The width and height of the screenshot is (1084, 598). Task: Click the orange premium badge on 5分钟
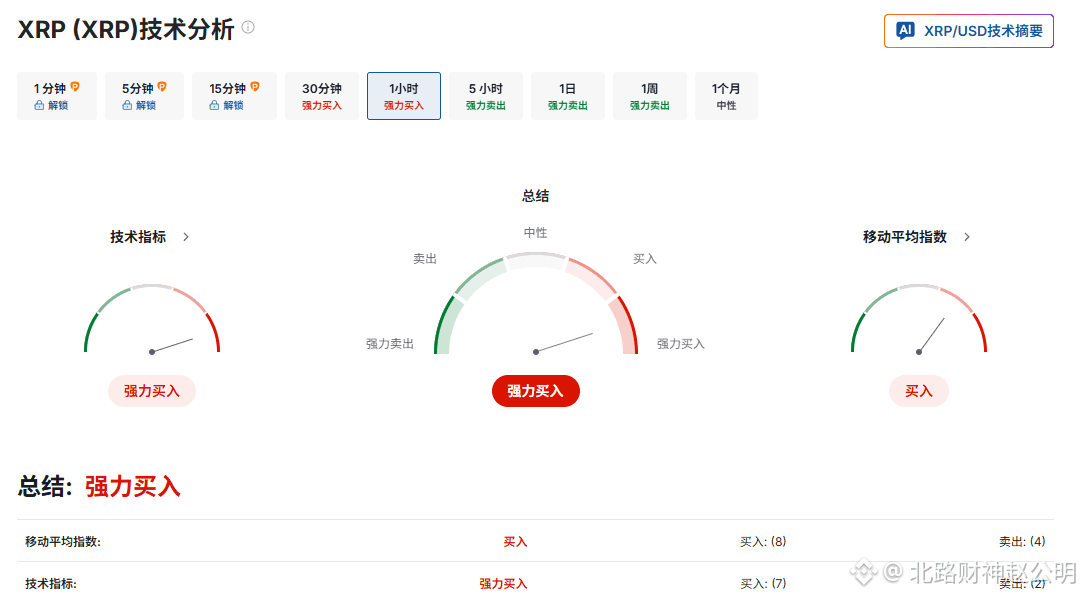click(x=162, y=86)
